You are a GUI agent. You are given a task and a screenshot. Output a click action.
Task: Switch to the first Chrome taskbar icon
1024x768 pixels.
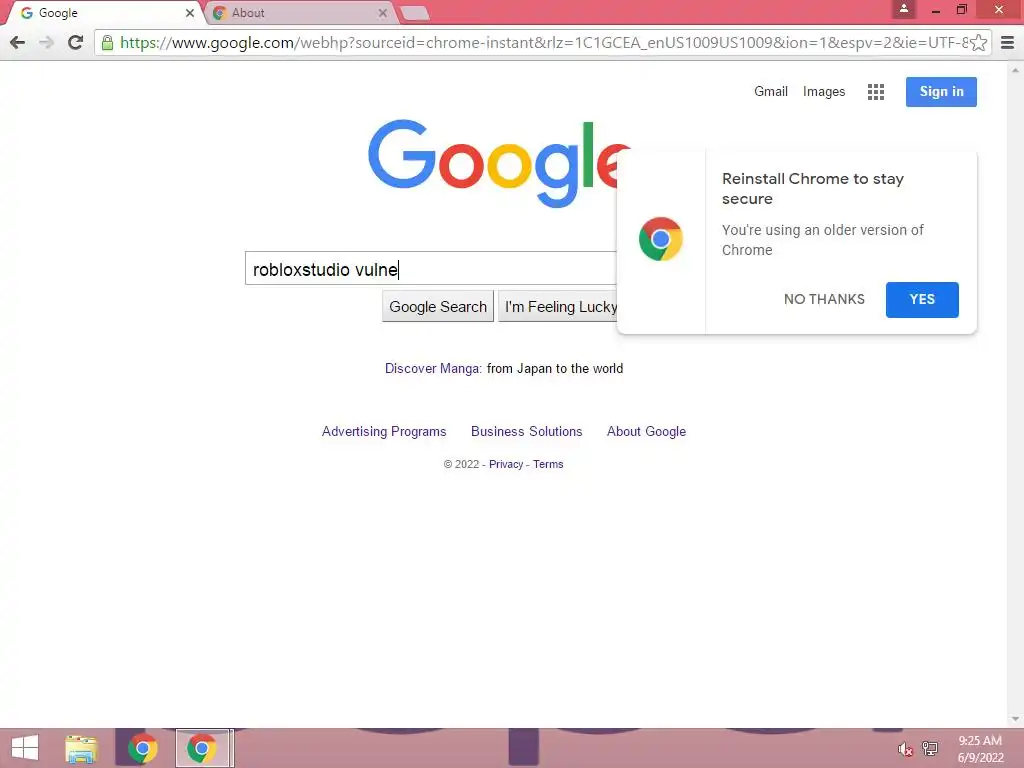pos(142,748)
